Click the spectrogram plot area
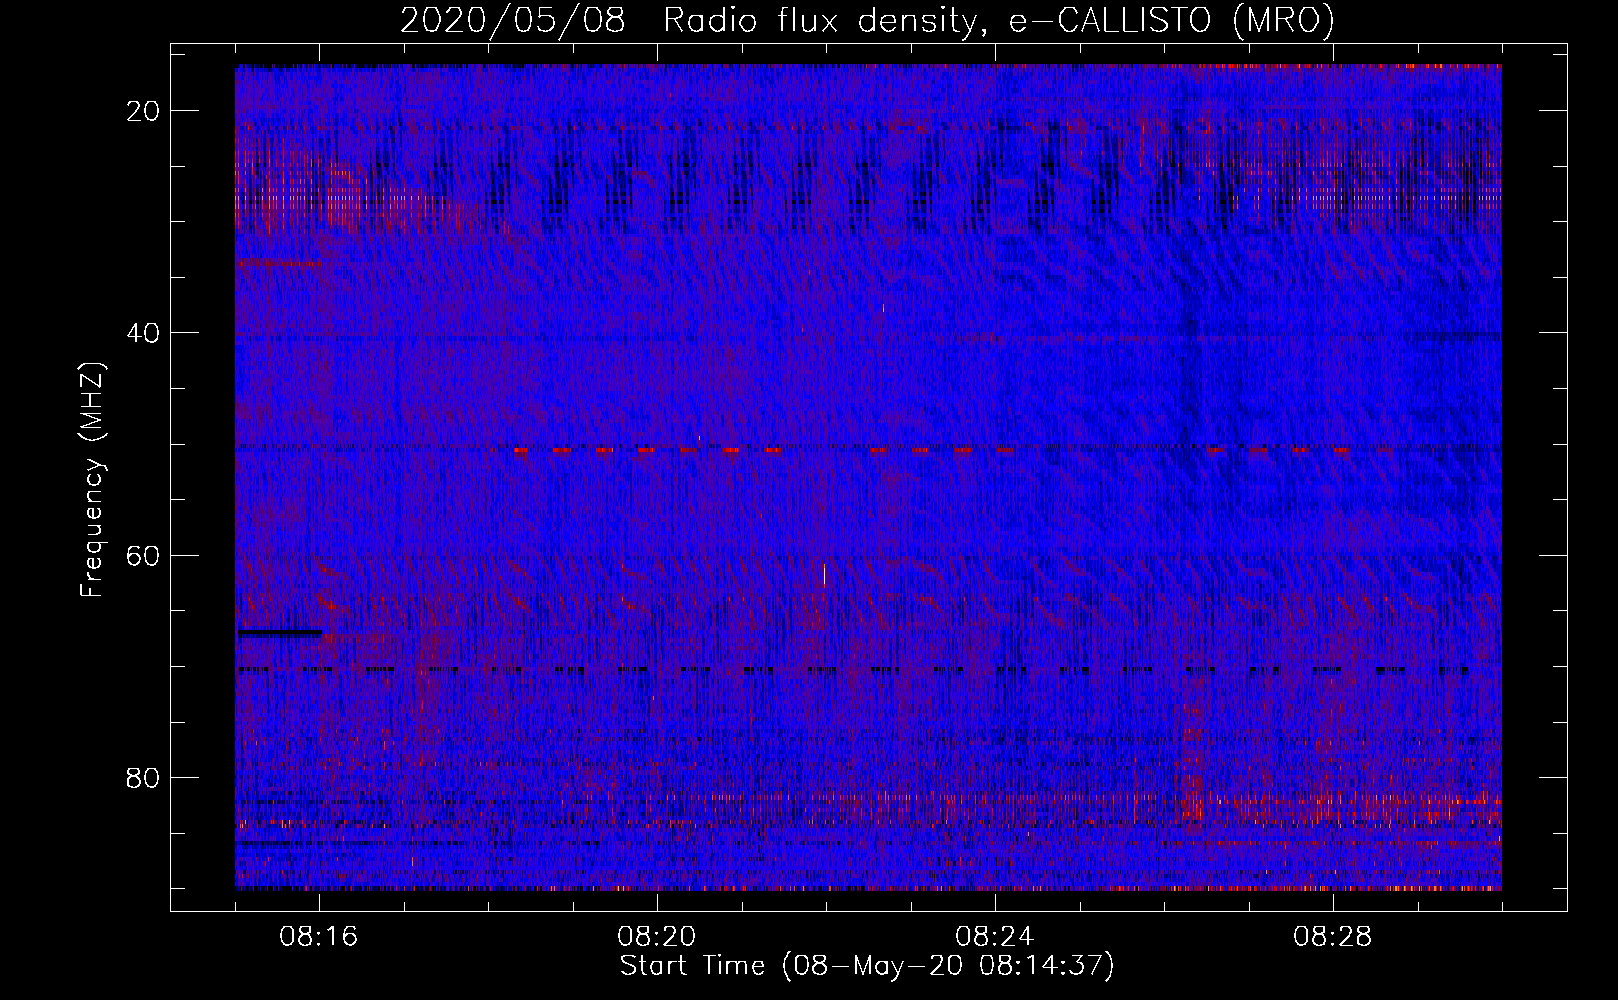 point(868,477)
